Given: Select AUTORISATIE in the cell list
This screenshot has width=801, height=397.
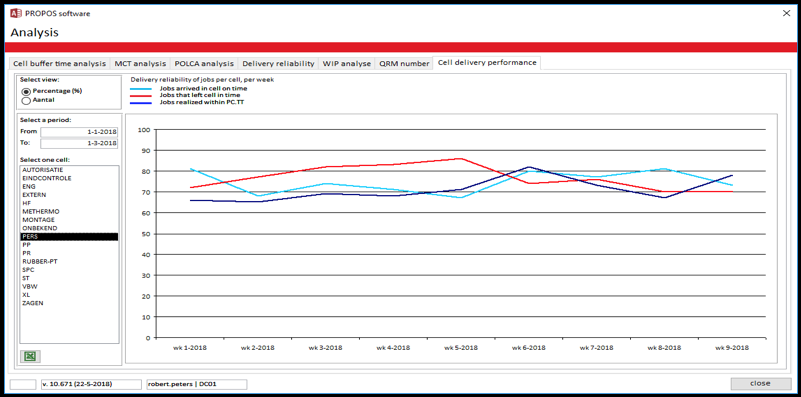Looking at the screenshot, I should click(69, 170).
